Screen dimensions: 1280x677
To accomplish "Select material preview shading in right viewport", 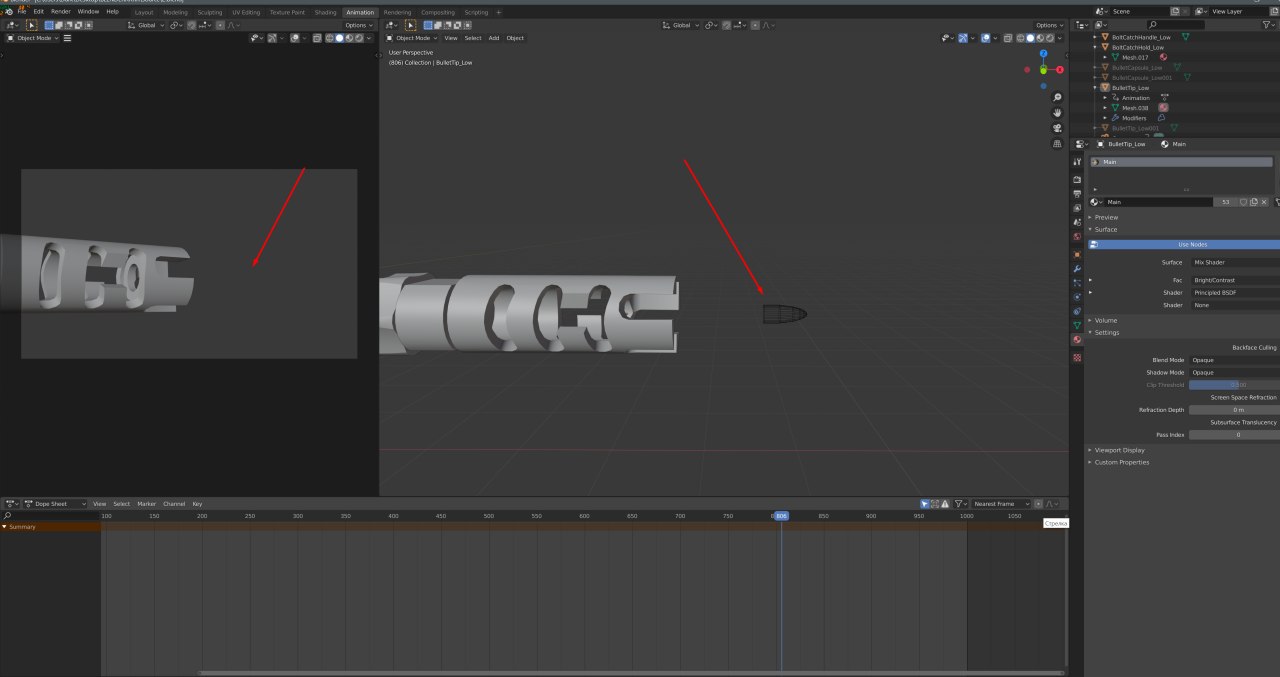I will coord(1040,38).
